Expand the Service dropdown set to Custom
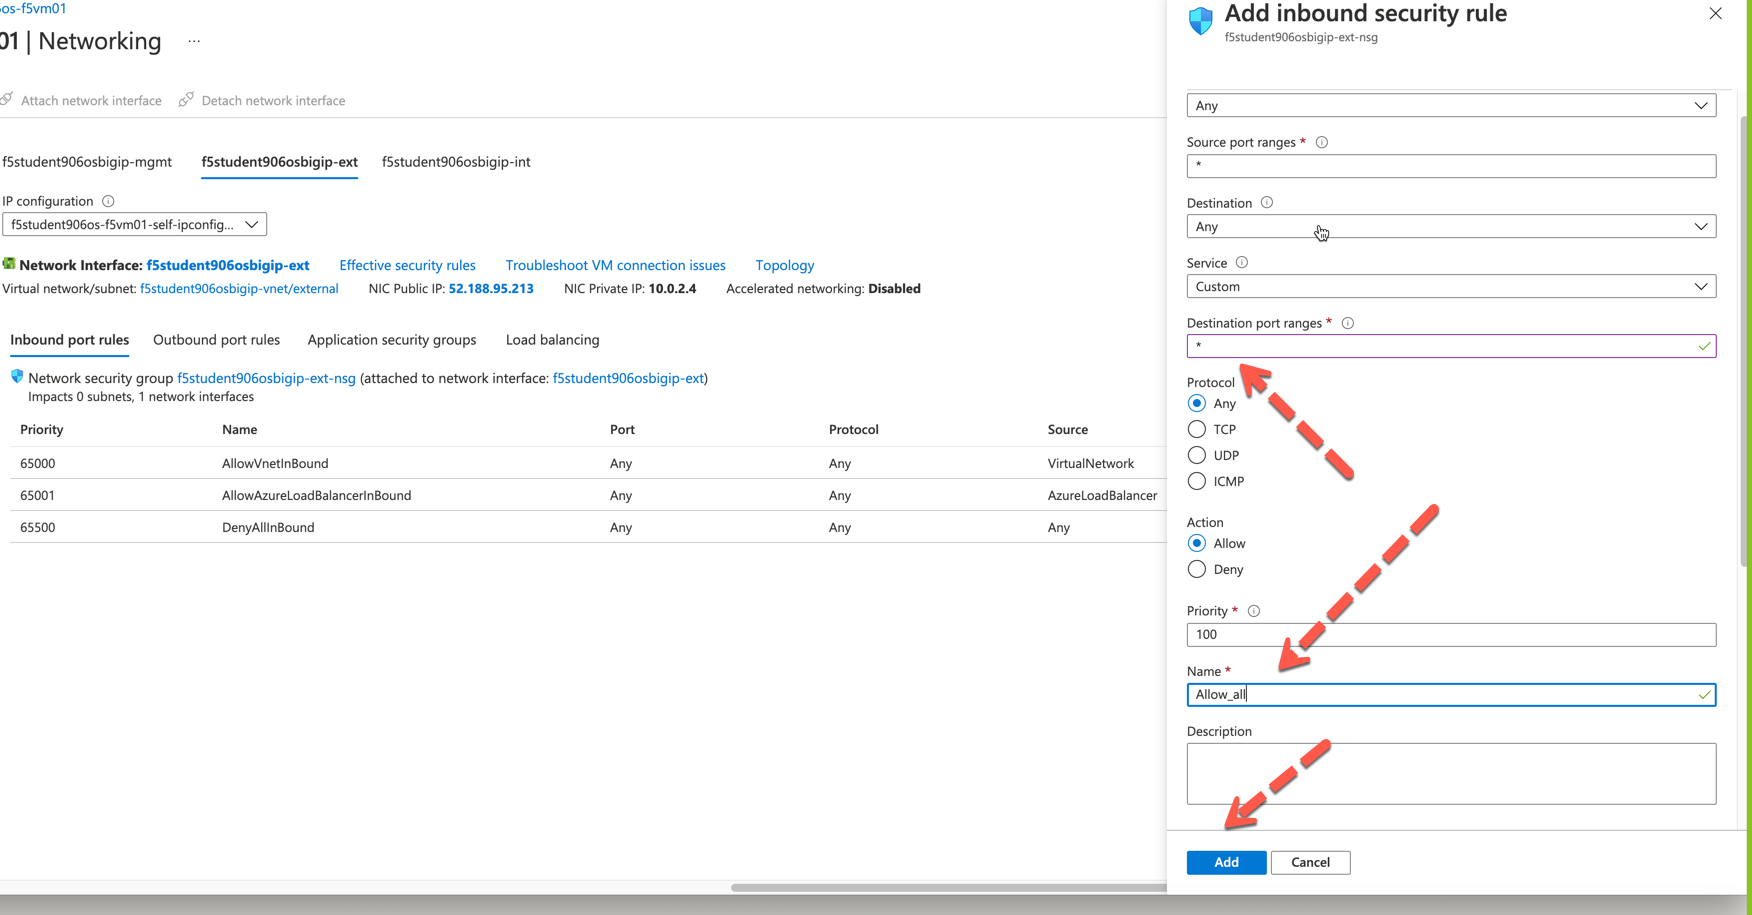 (x=1451, y=287)
